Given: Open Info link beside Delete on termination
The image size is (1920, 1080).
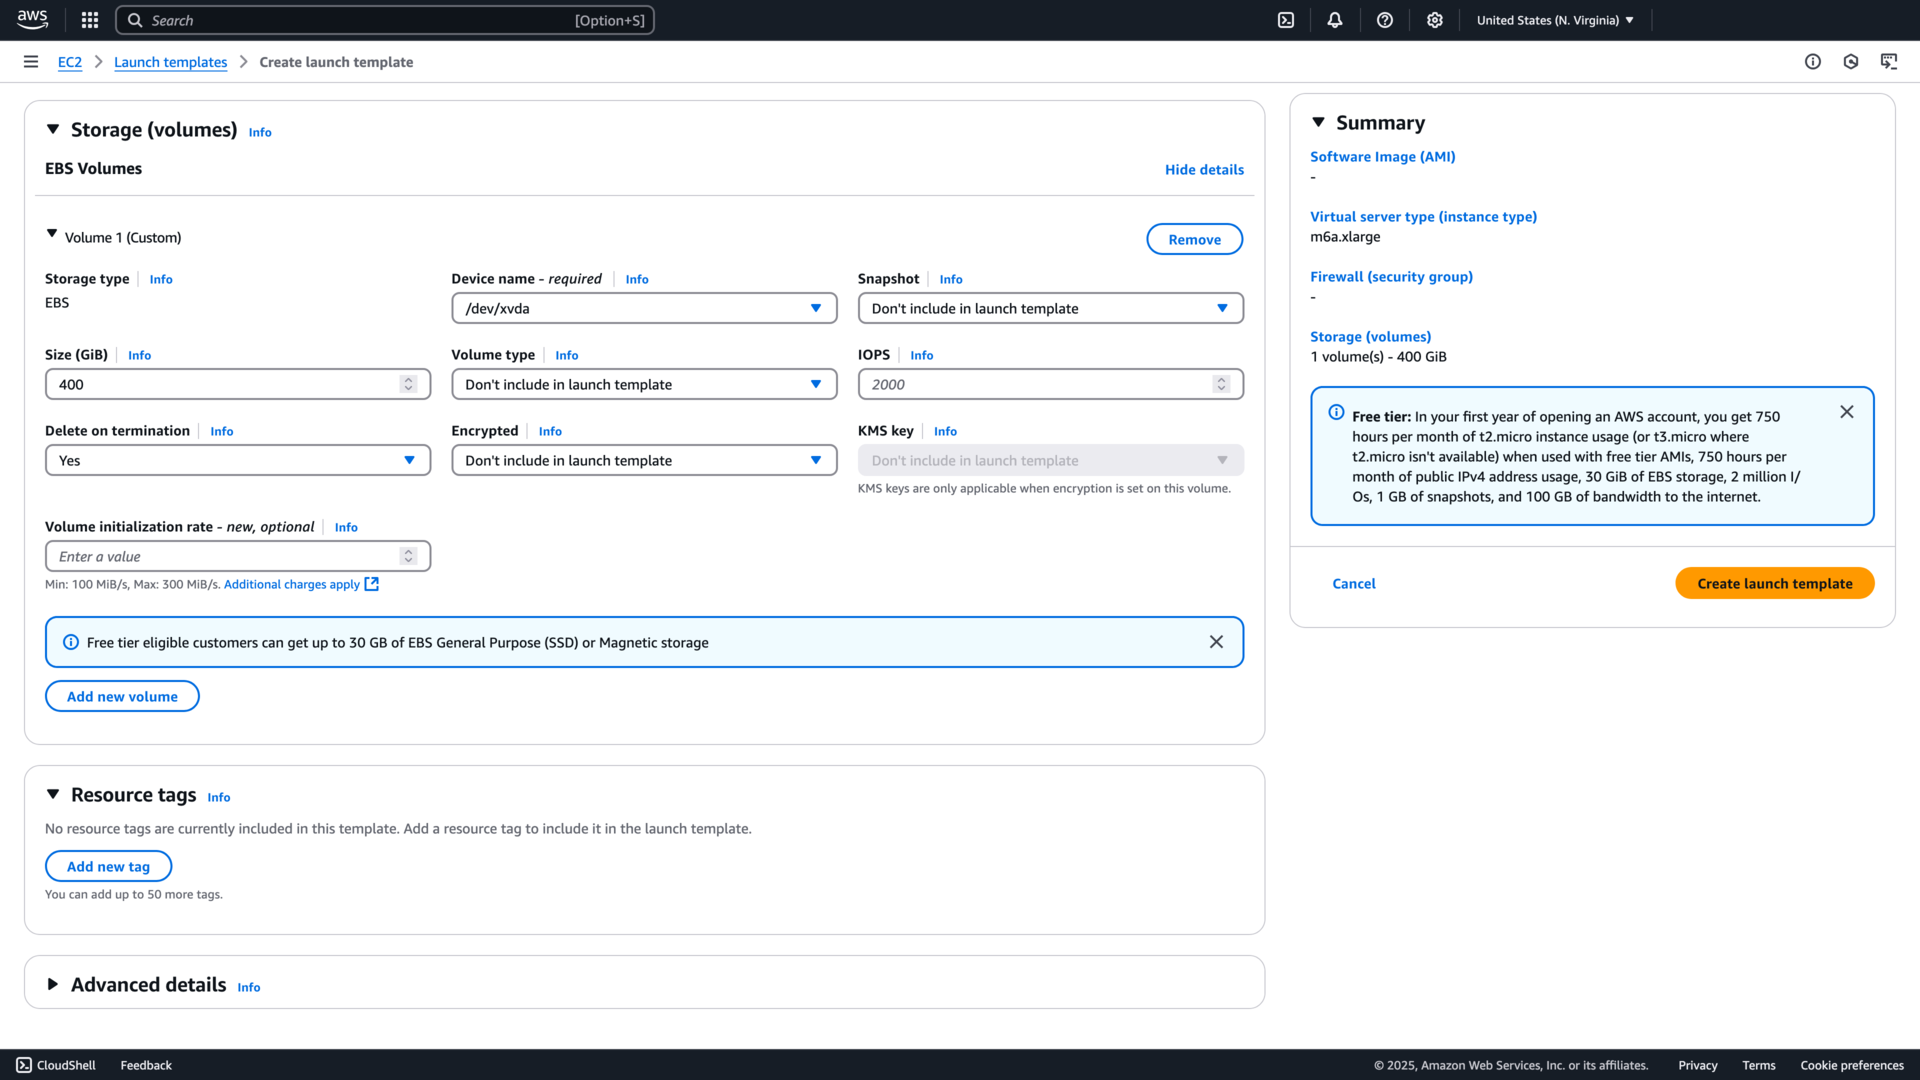Looking at the screenshot, I should tap(222, 431).
